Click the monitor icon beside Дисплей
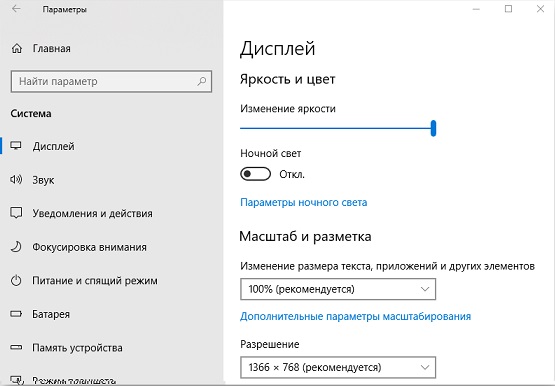Image resolution: width=555 pixels, height=386 pixels. [16, 146]
